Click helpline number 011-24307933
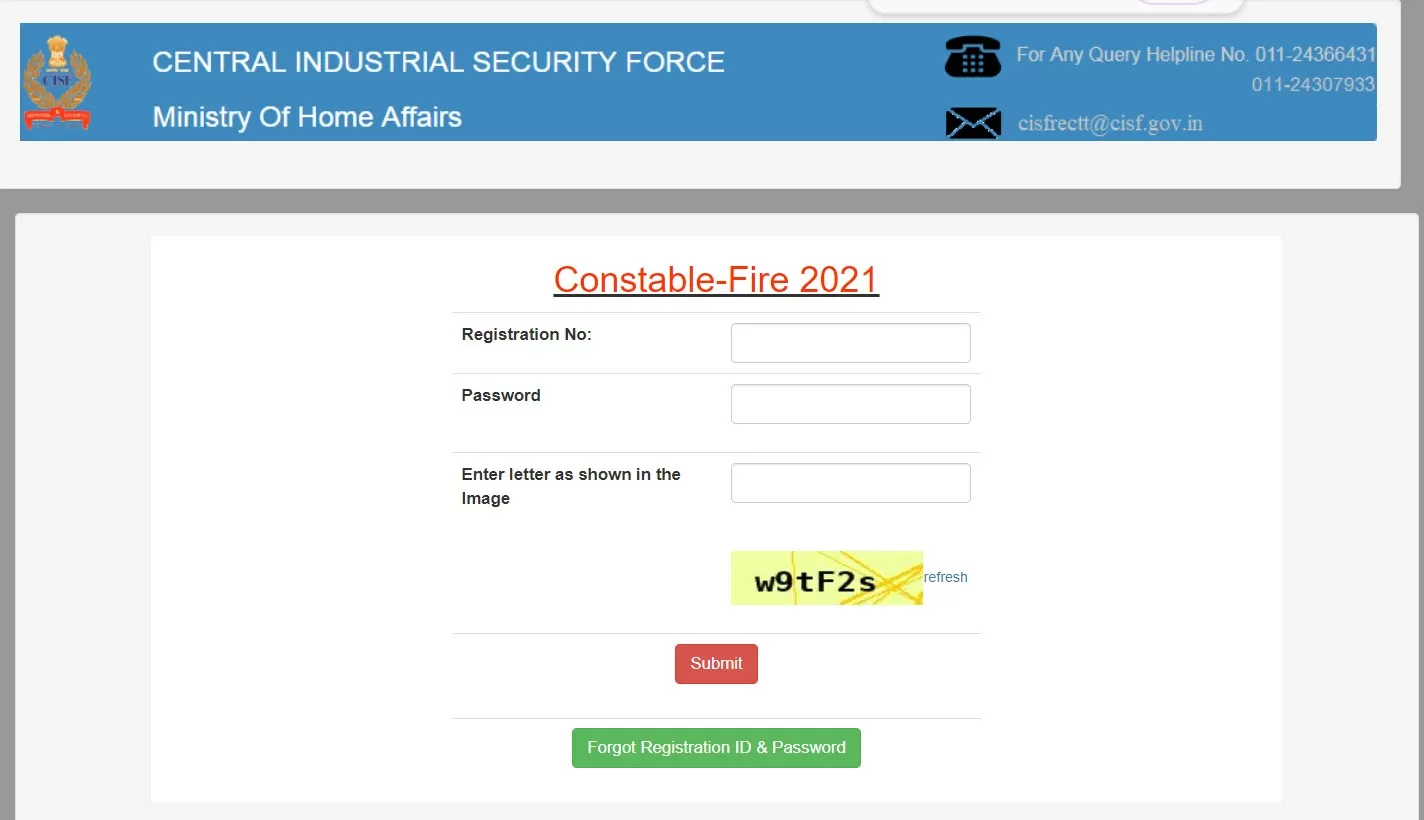The image size is (1424, 820). 1313,85
